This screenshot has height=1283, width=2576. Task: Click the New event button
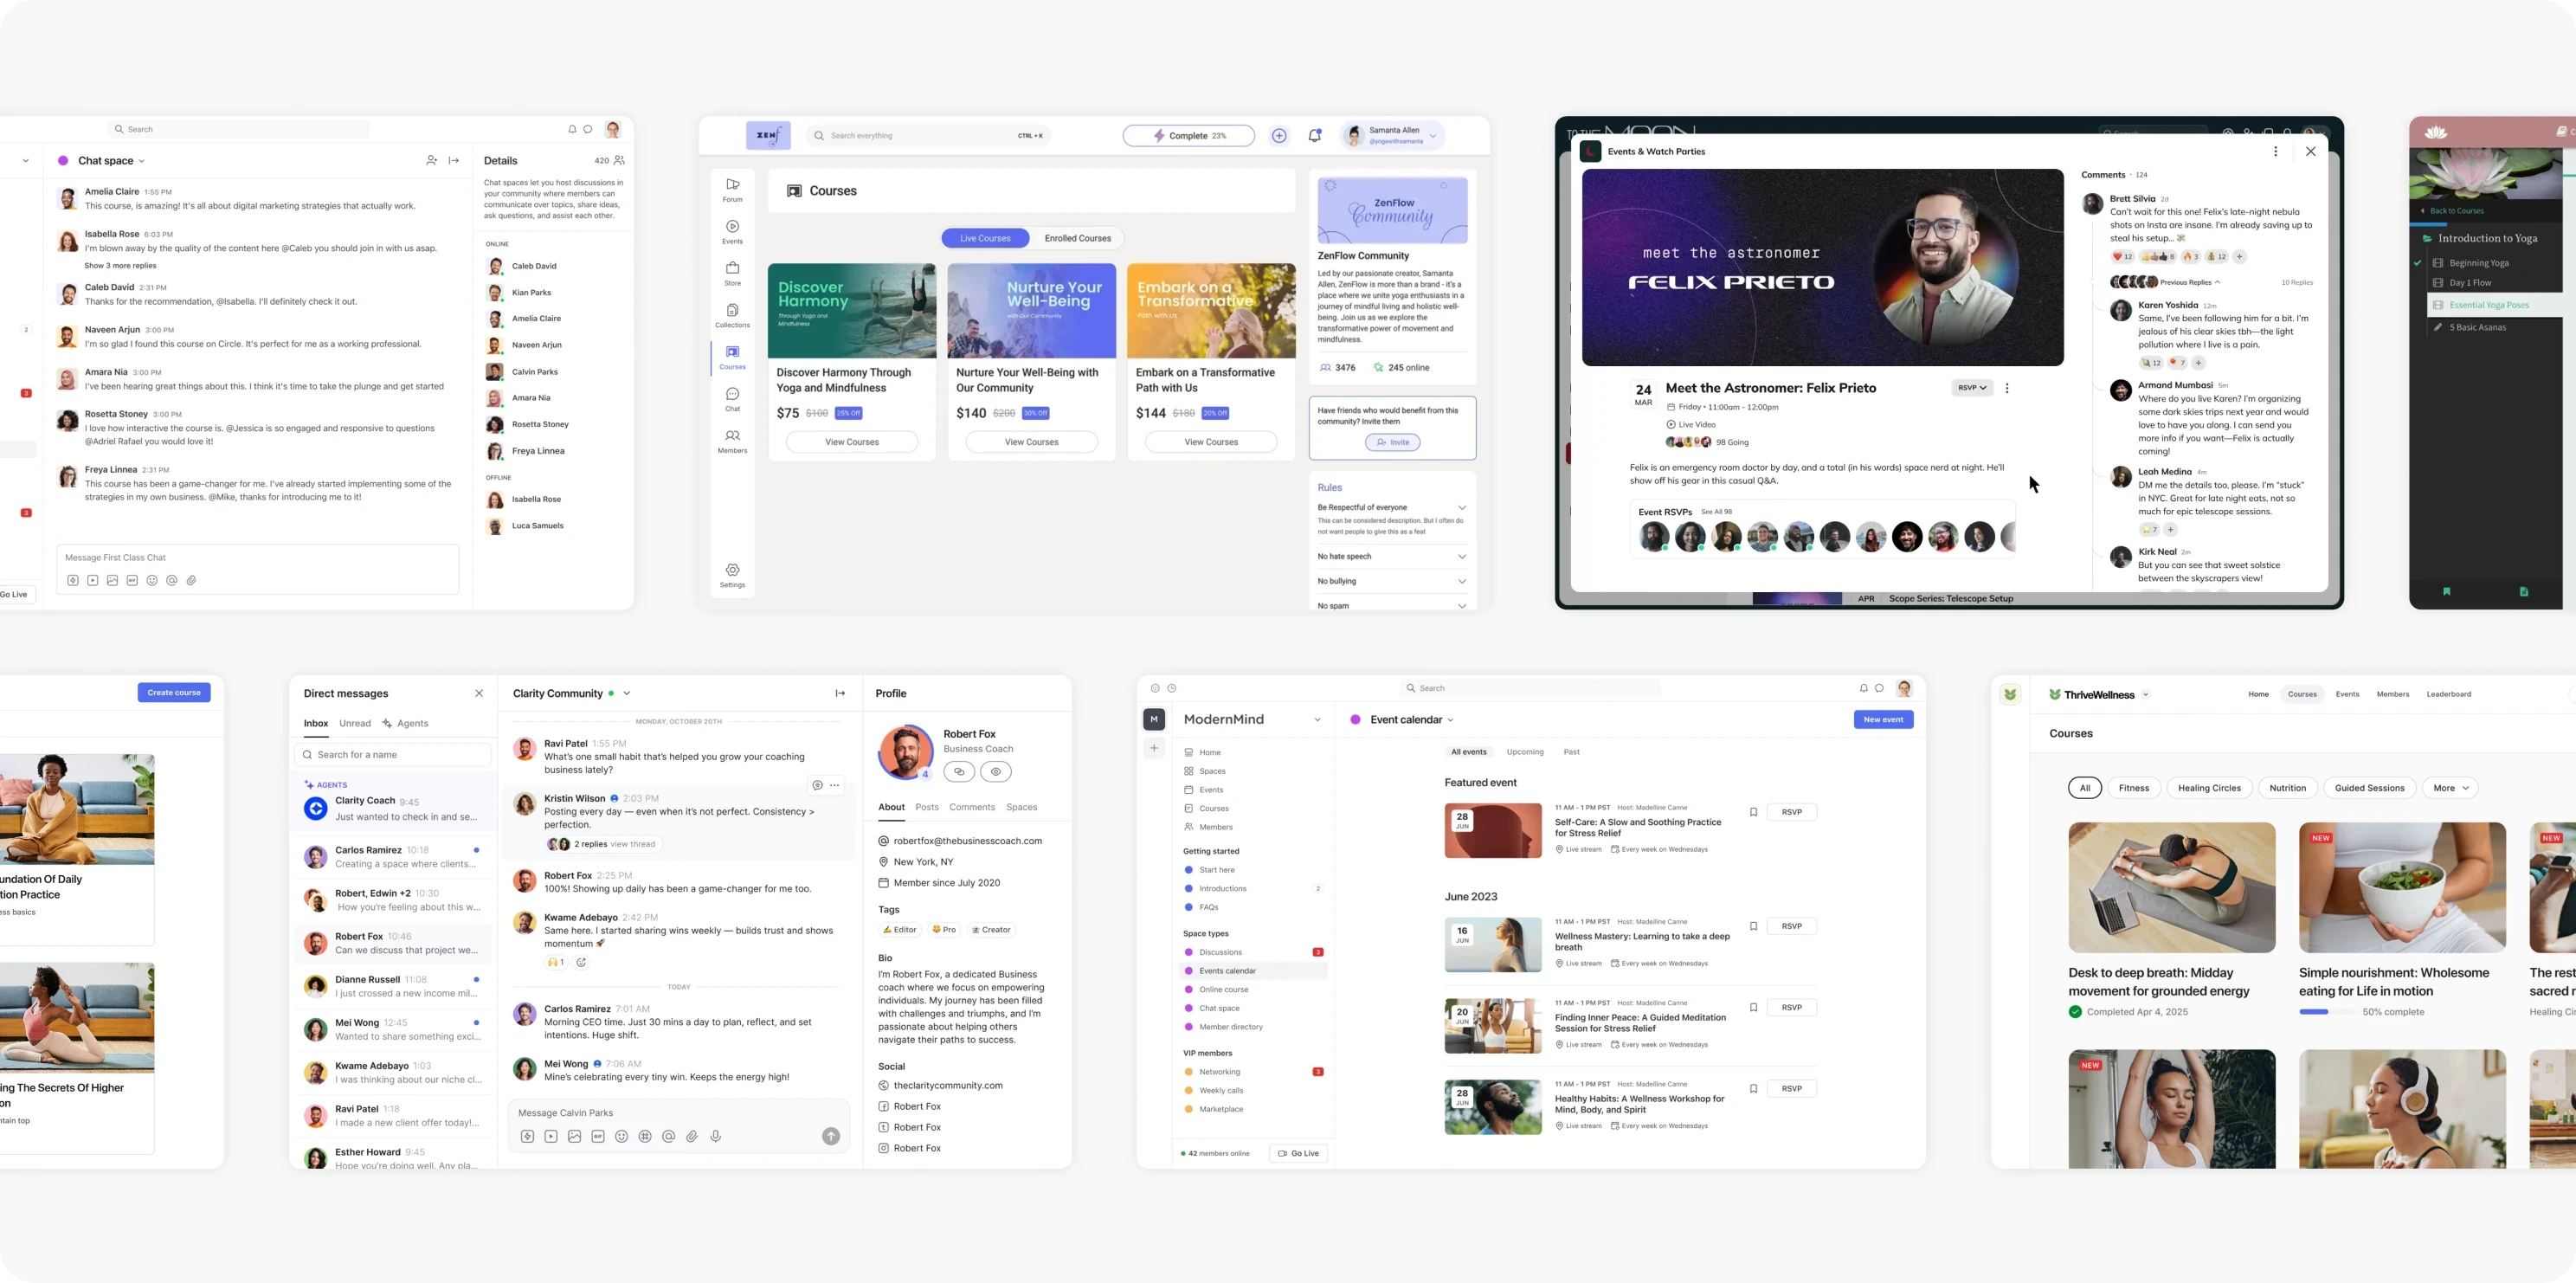click(1883, 720)
